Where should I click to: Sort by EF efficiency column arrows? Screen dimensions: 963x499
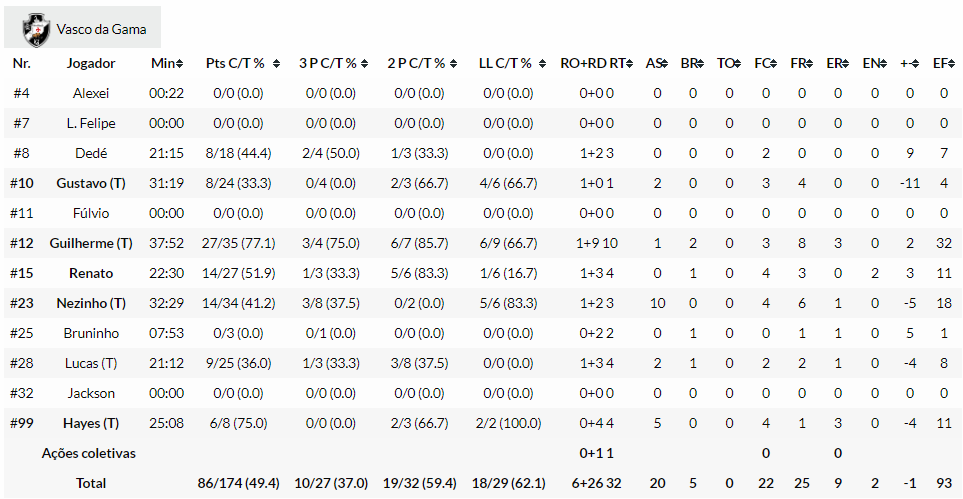click(x=949, y=64)
